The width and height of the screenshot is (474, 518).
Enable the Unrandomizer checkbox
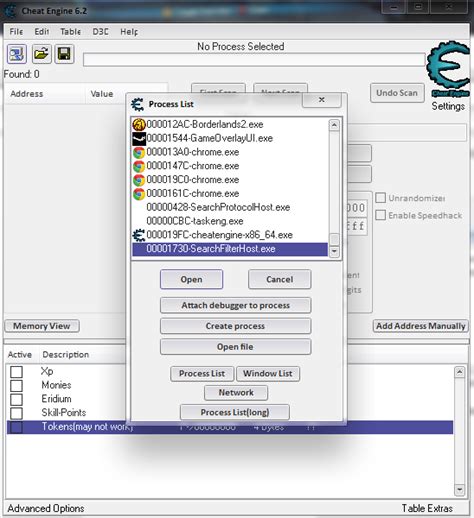(x=380, y=198)
